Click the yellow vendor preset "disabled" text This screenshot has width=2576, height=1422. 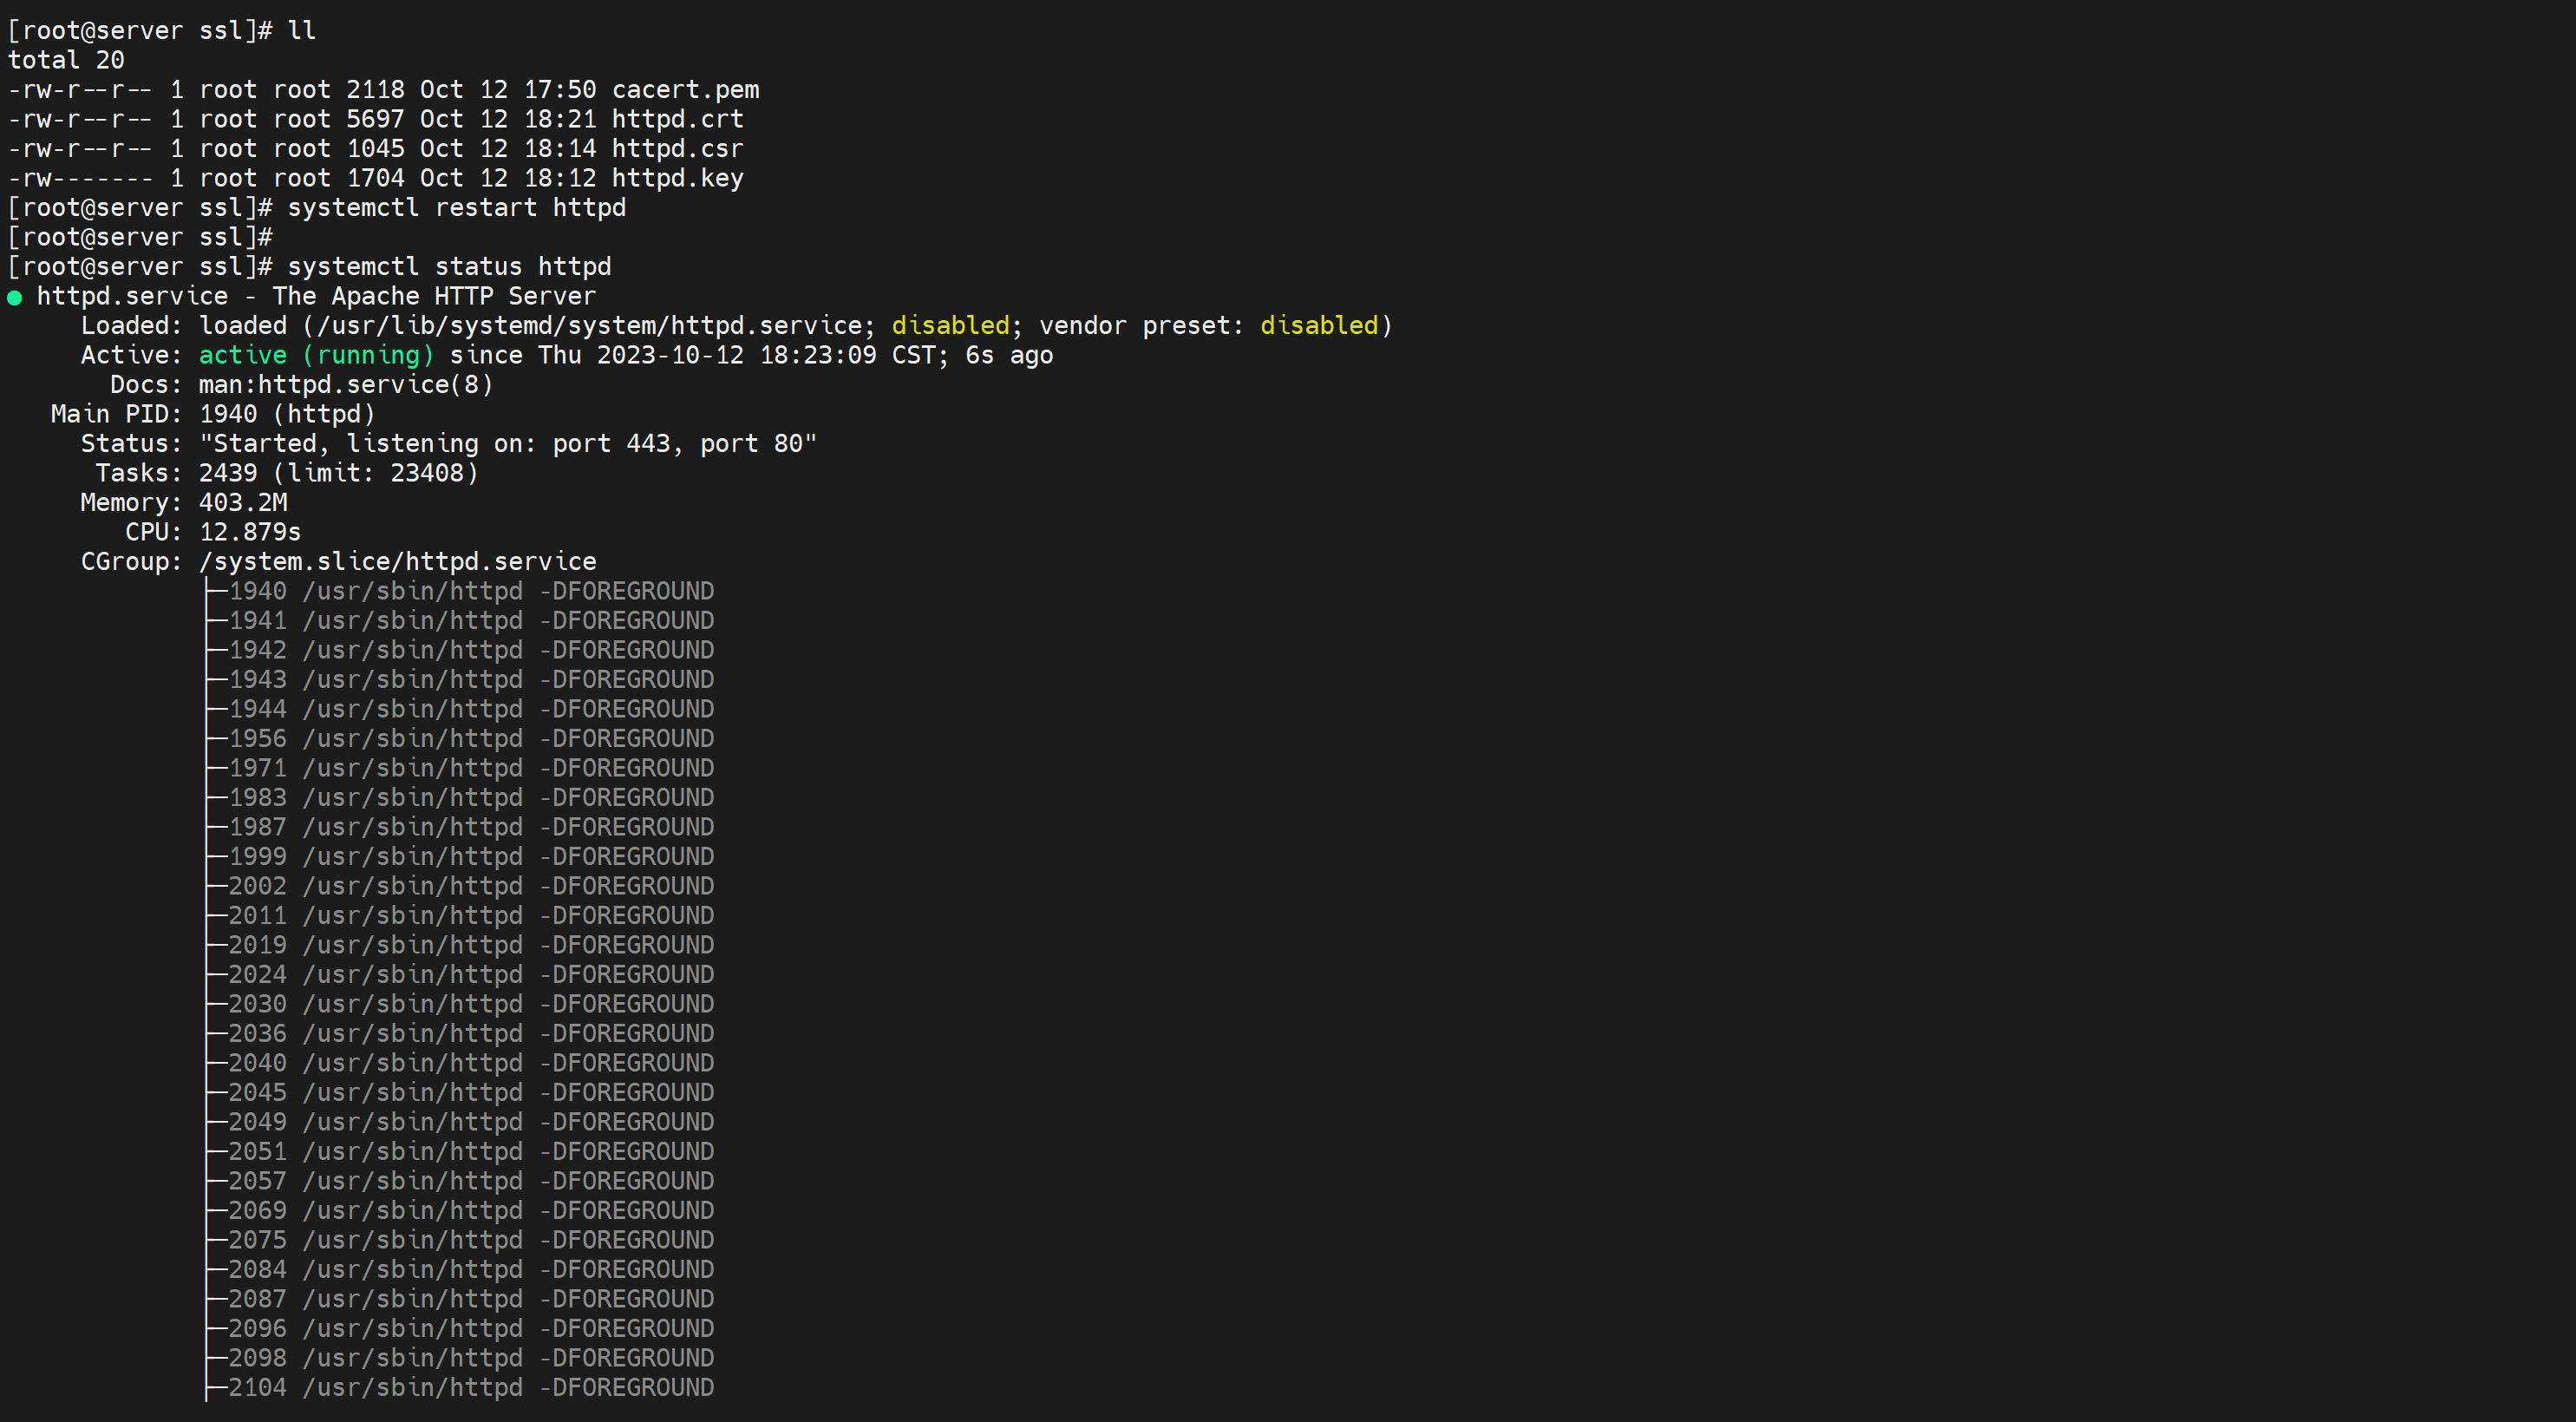coord(1319,326)
